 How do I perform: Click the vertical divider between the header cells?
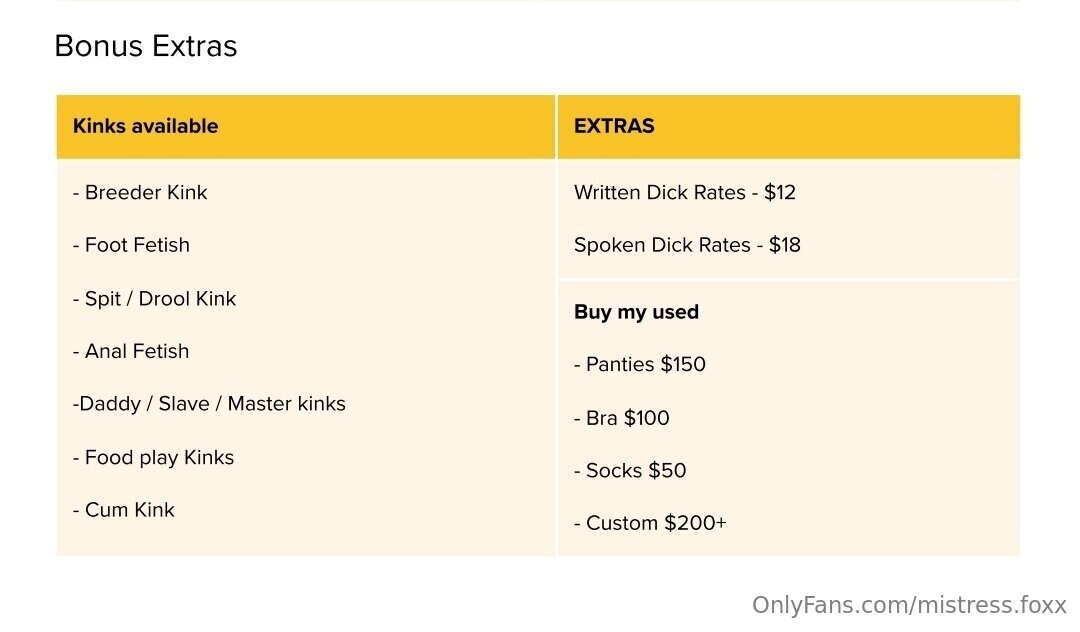point(556,126)
